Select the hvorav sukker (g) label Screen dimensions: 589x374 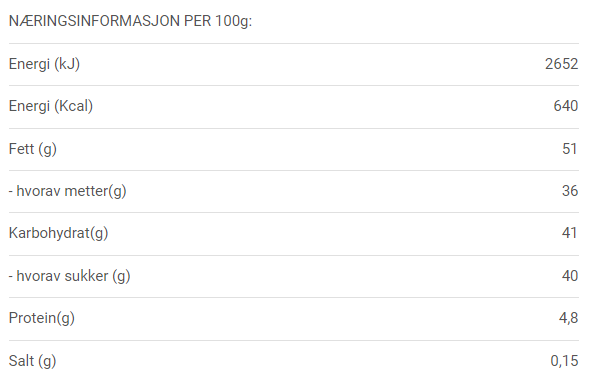point(69,276)
